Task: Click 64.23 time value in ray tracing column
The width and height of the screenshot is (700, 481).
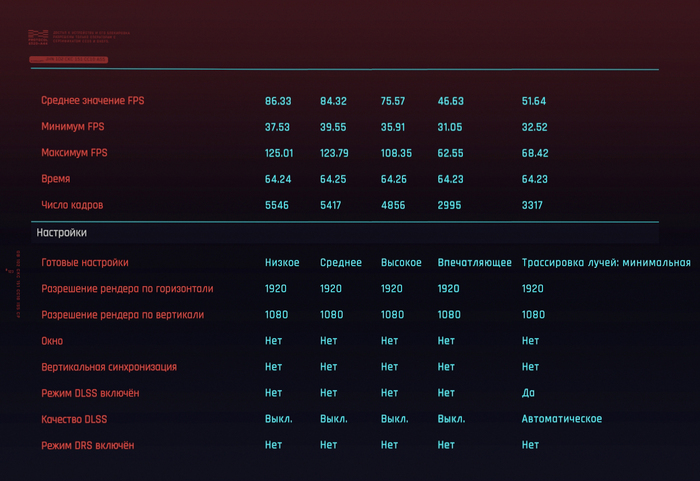Action: tap(534, 180)
